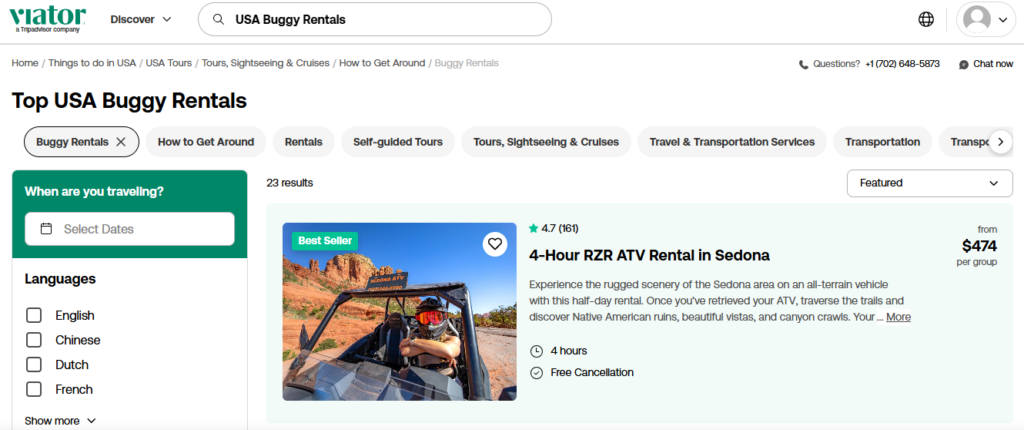Click the clock icon beside 4 hours
Screen dimensions: 1024x430
536,351
